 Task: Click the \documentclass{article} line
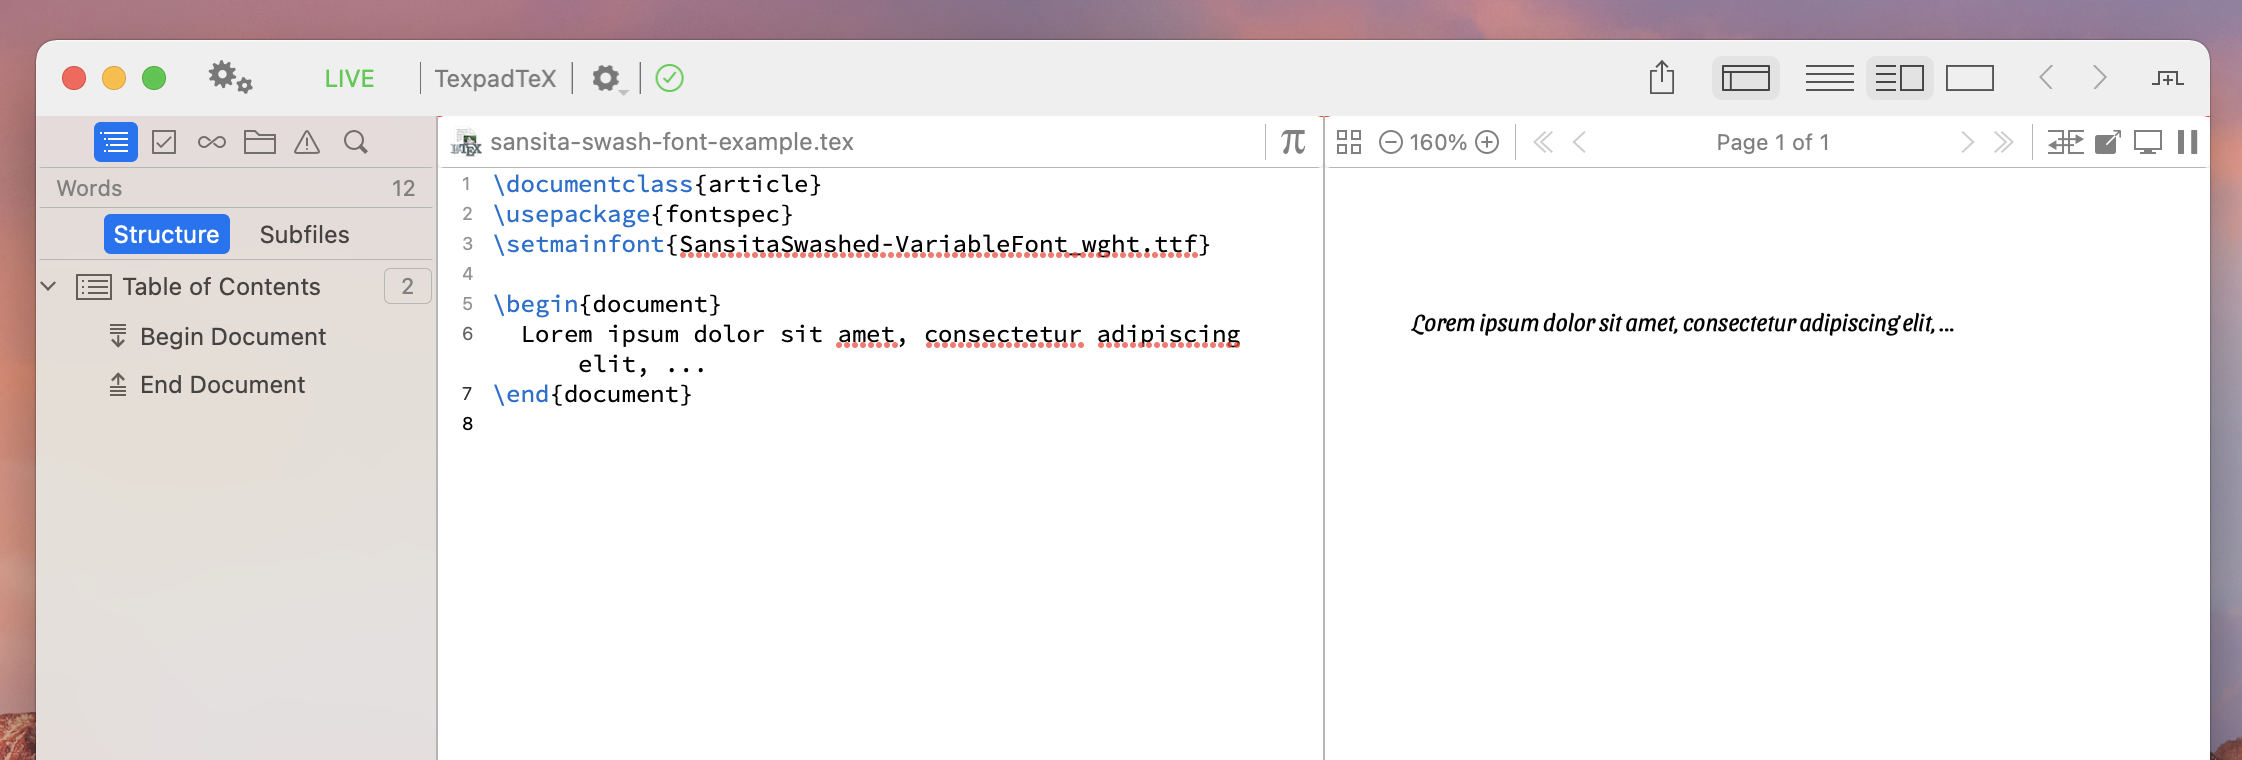(x=657, y=184)
